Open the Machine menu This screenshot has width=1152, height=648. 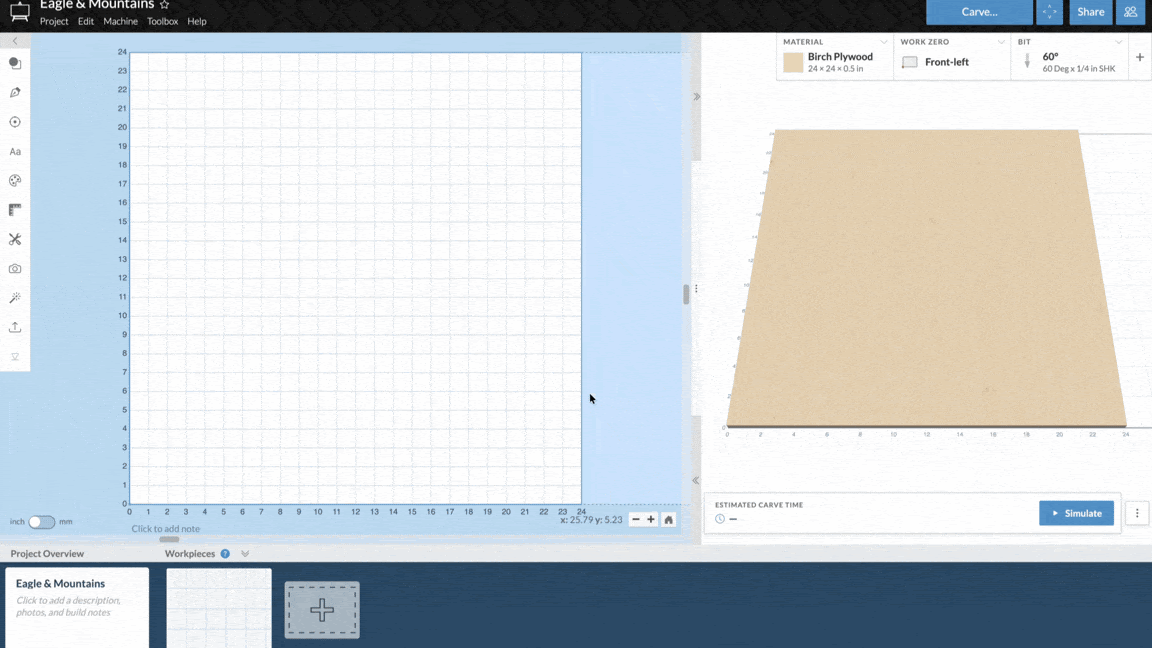coord(120,21)
